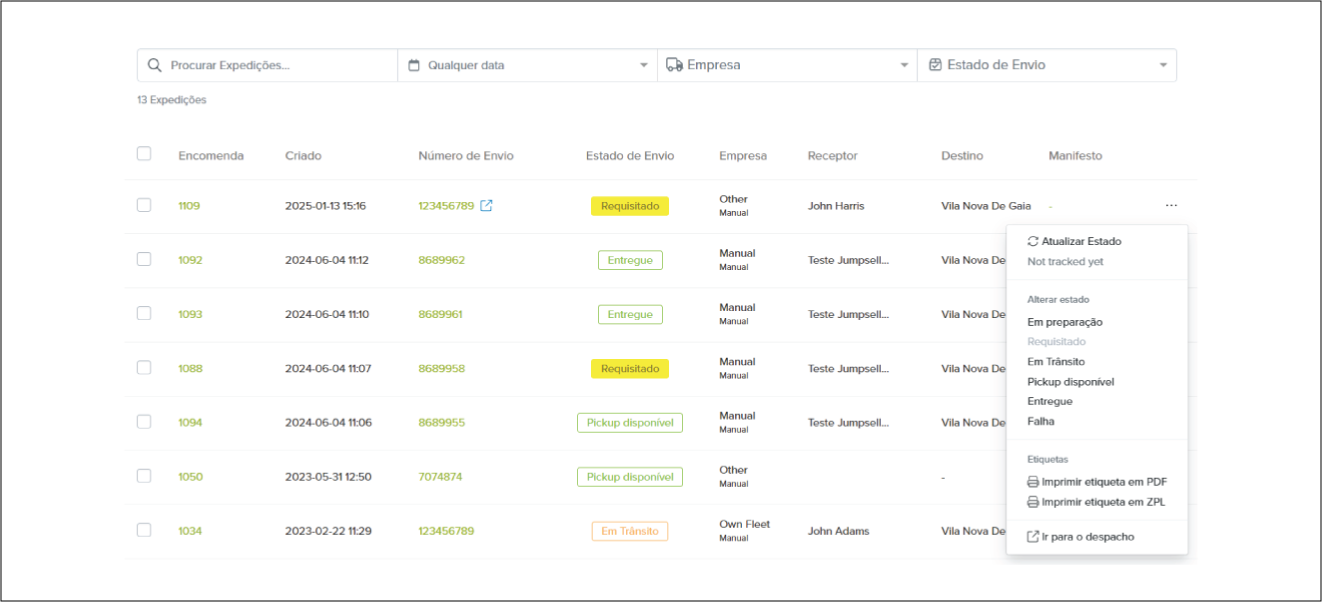Open the three-dot menu for order 1109
The height and width of the screenshot is (602, 1322).
click(x=1171, y=206)
